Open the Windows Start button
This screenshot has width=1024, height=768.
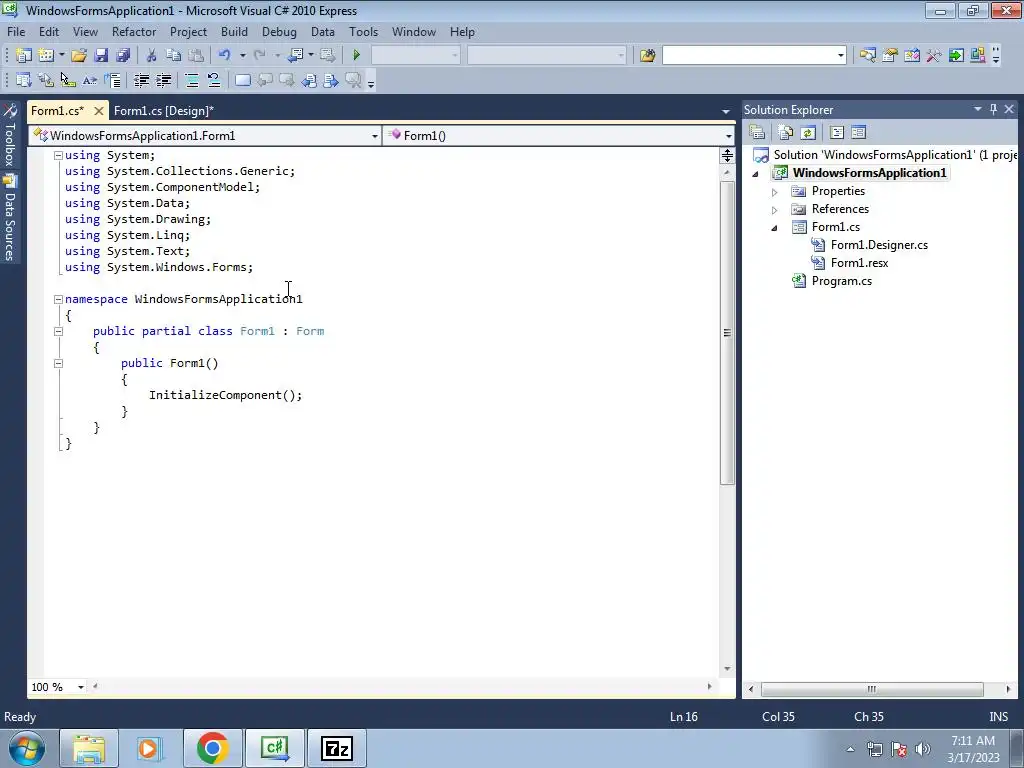[x=27, y=748]
